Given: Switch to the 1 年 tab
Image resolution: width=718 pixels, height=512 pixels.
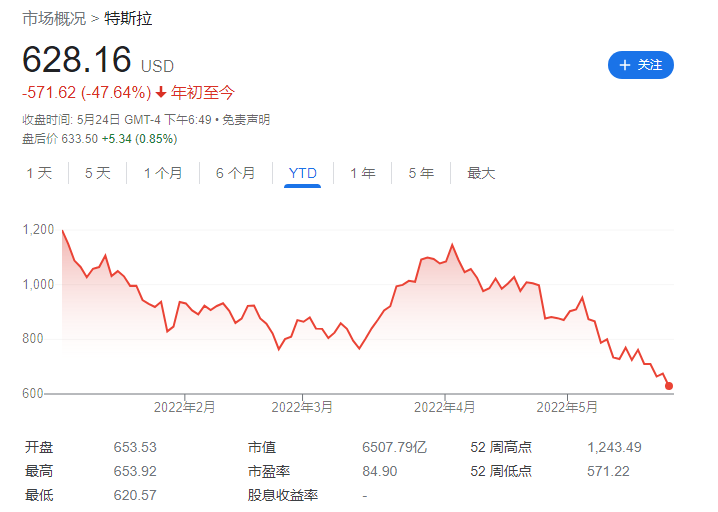Looking at the screenshot, I should (363, 173).
